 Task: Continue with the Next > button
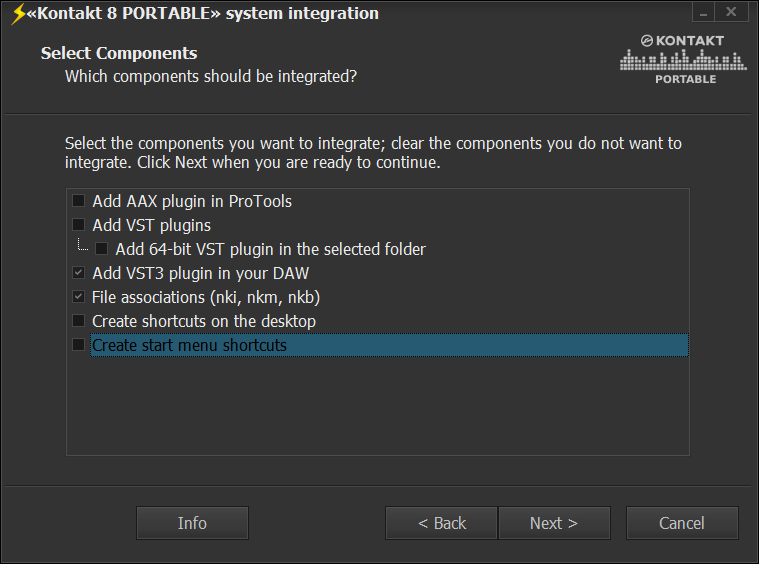[554, 523]
